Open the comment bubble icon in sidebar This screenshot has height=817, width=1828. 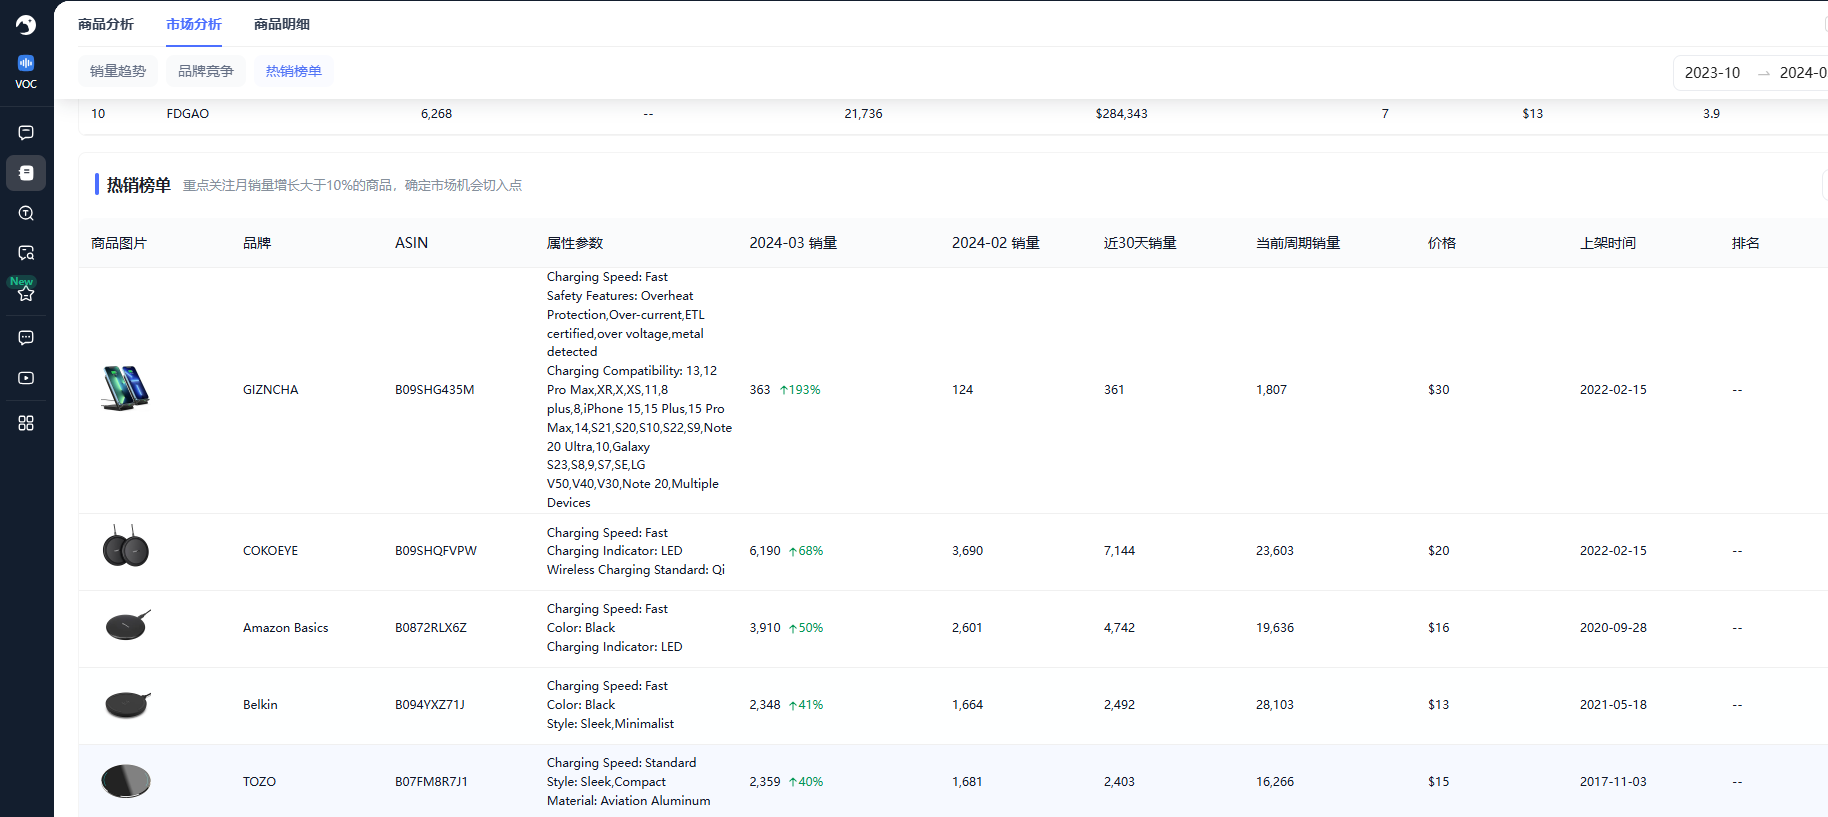(26, 132)
